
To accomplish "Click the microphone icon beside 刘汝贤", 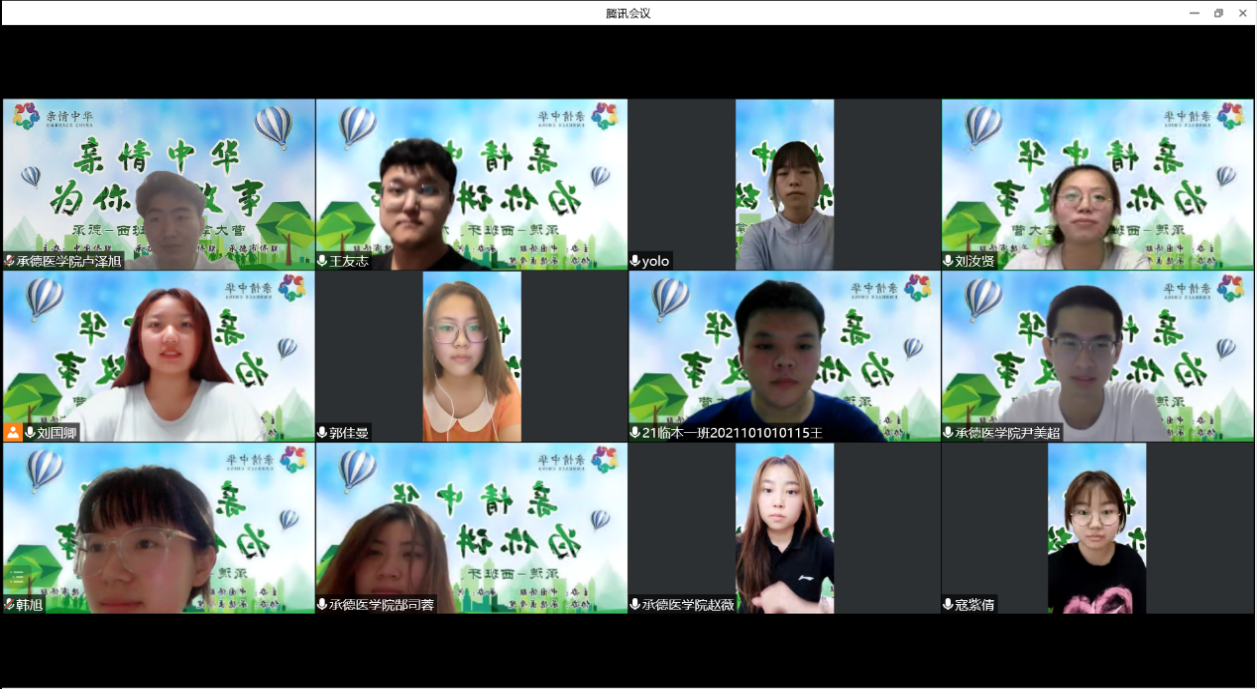I will (948, 261).
